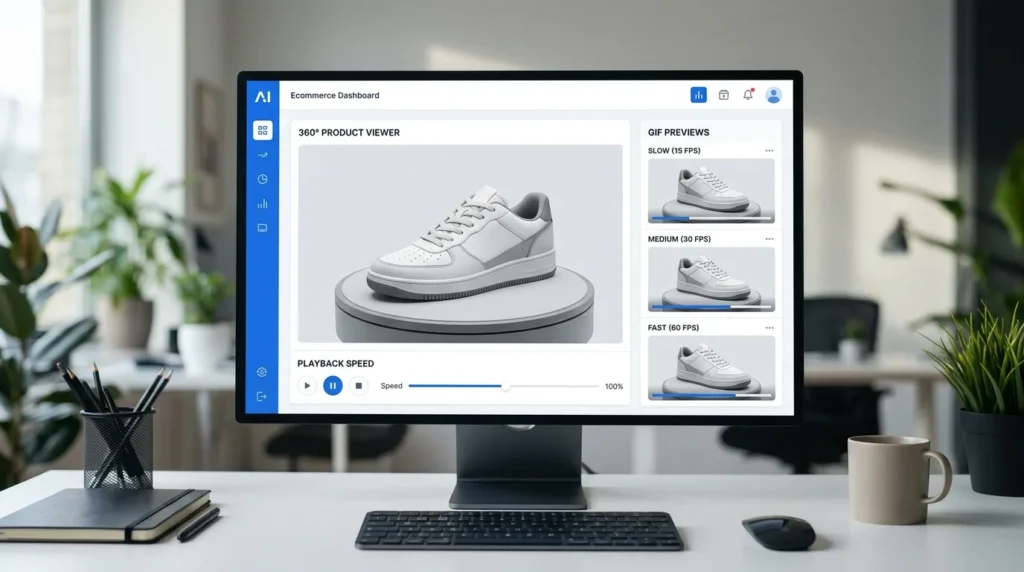The height and width of the screenshot is (572, 1024).
Task: Select the FAST (60 FPS) GIF thumbnail
Action: coord(711,368)
